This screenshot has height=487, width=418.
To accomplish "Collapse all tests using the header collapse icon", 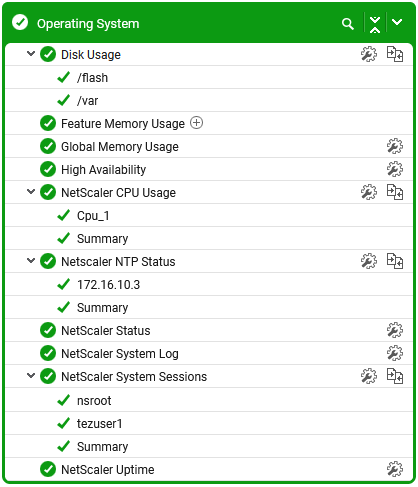I will [375, 24].
